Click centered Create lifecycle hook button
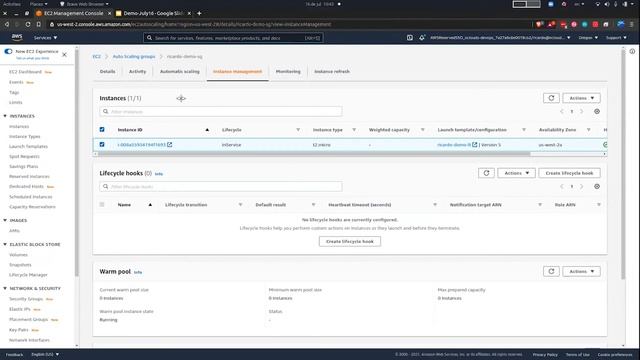 pyautogui.click(x=350, y=241)
